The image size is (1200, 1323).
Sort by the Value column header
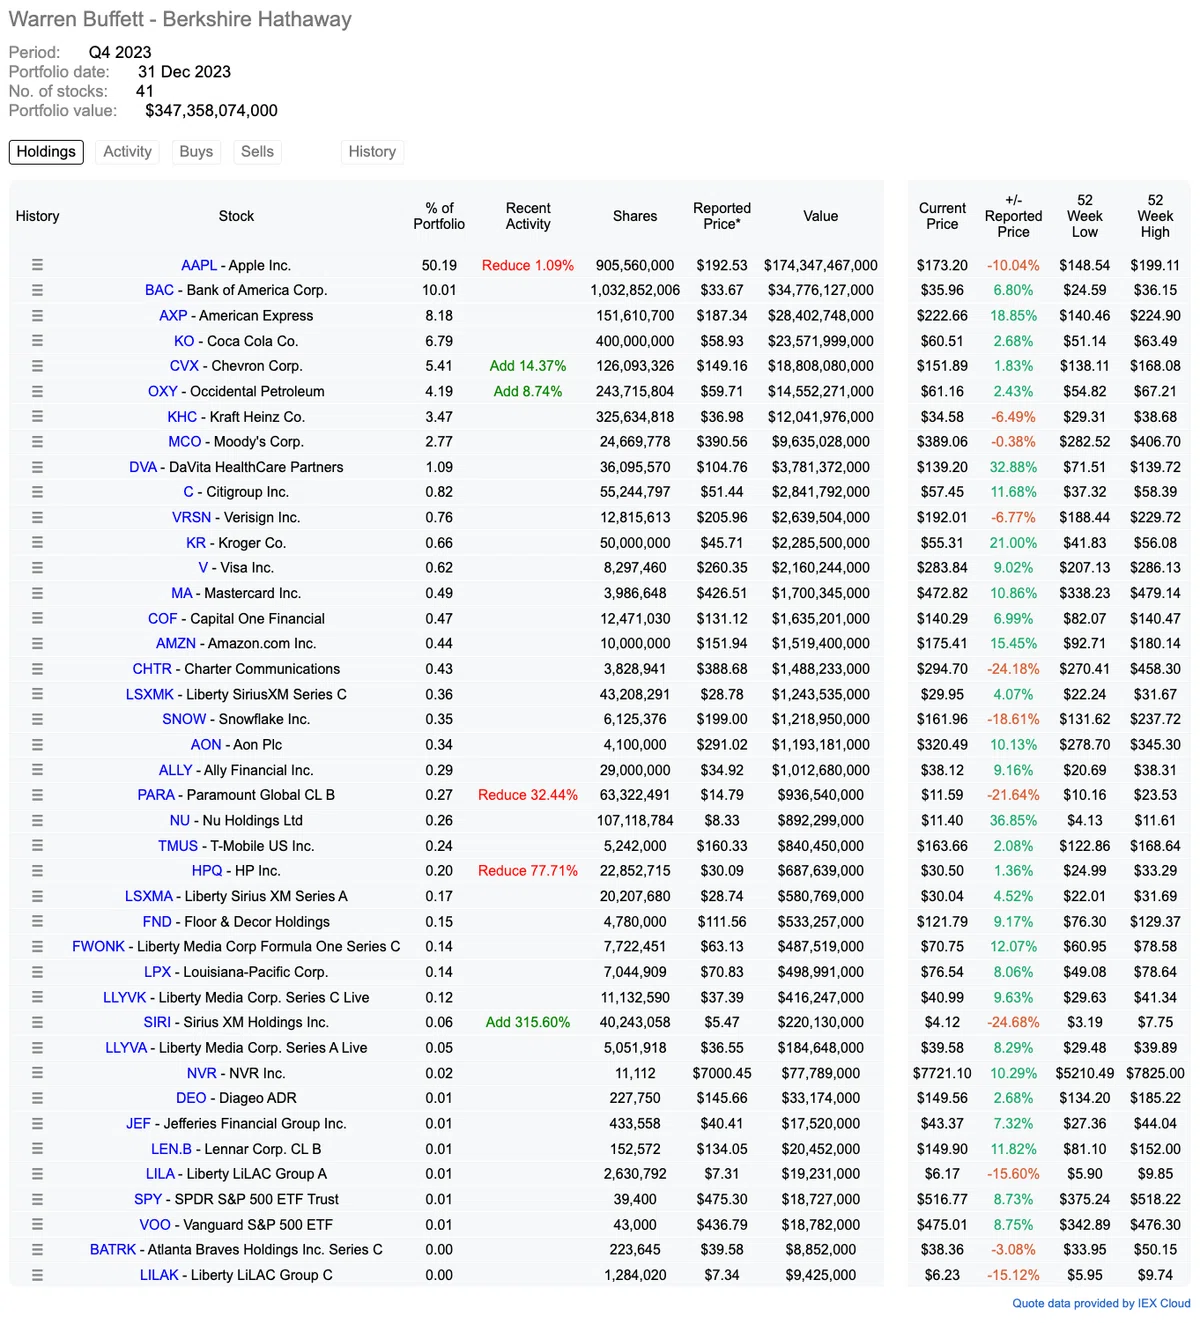820,216
